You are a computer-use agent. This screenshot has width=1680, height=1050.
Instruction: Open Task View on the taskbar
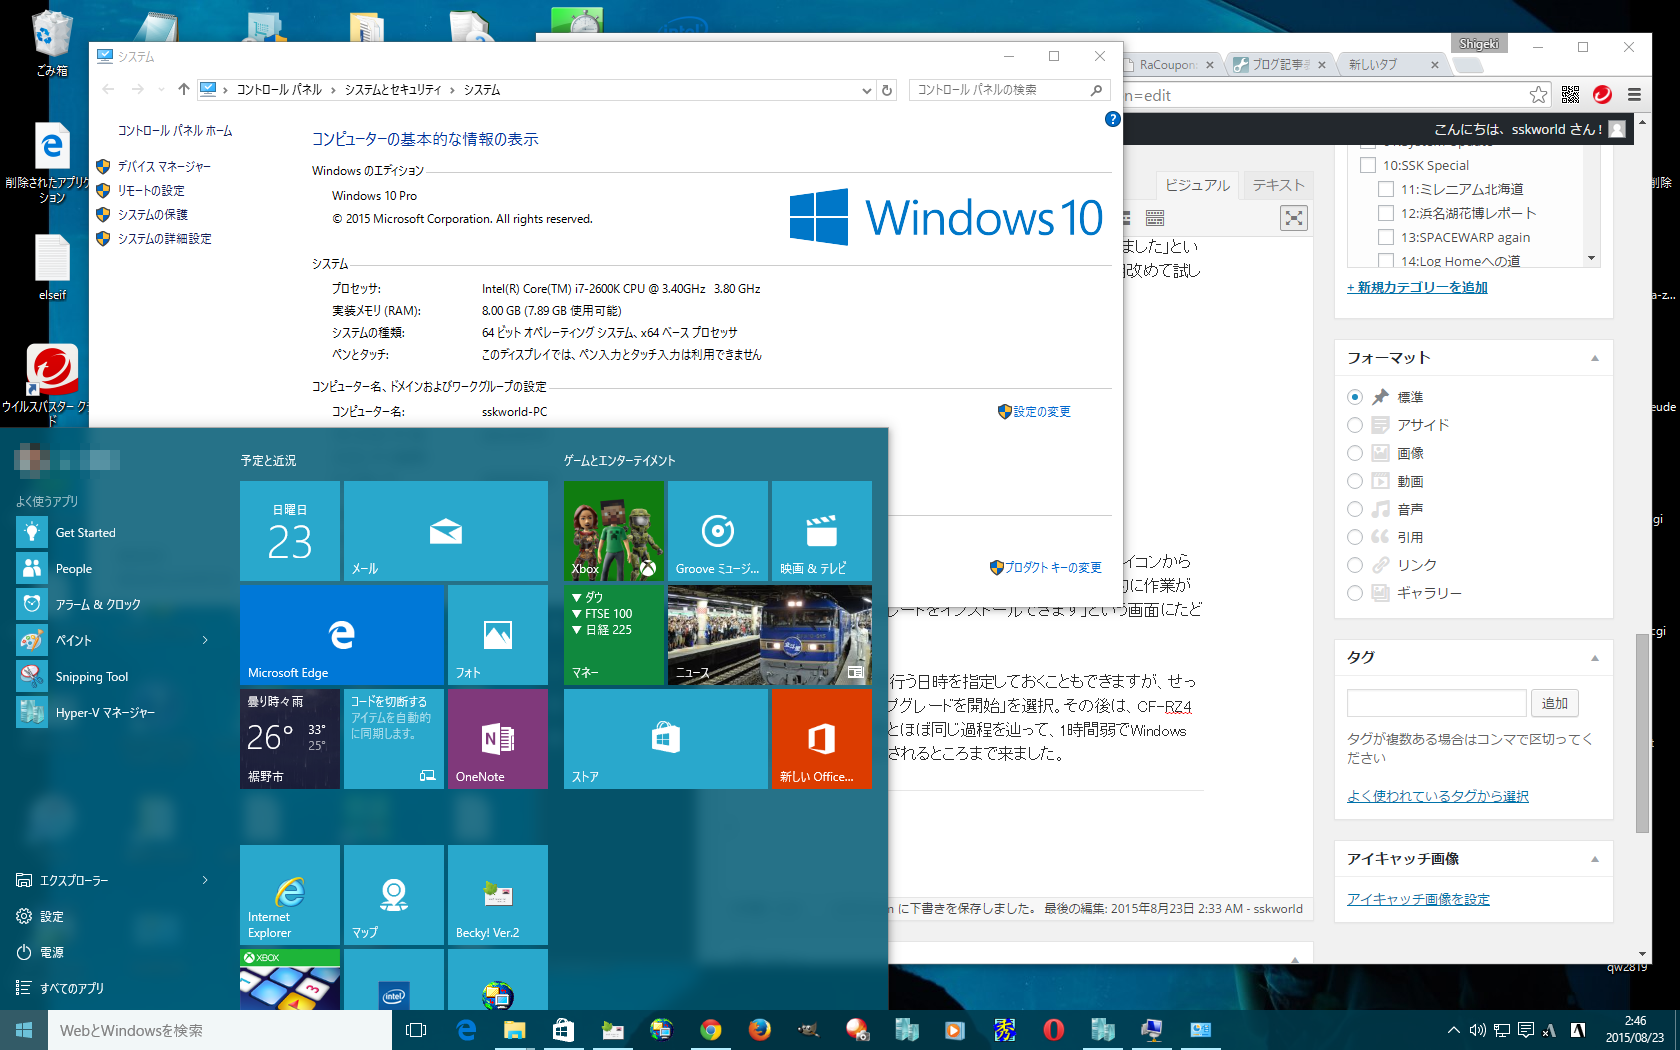tap(416, 1030)
